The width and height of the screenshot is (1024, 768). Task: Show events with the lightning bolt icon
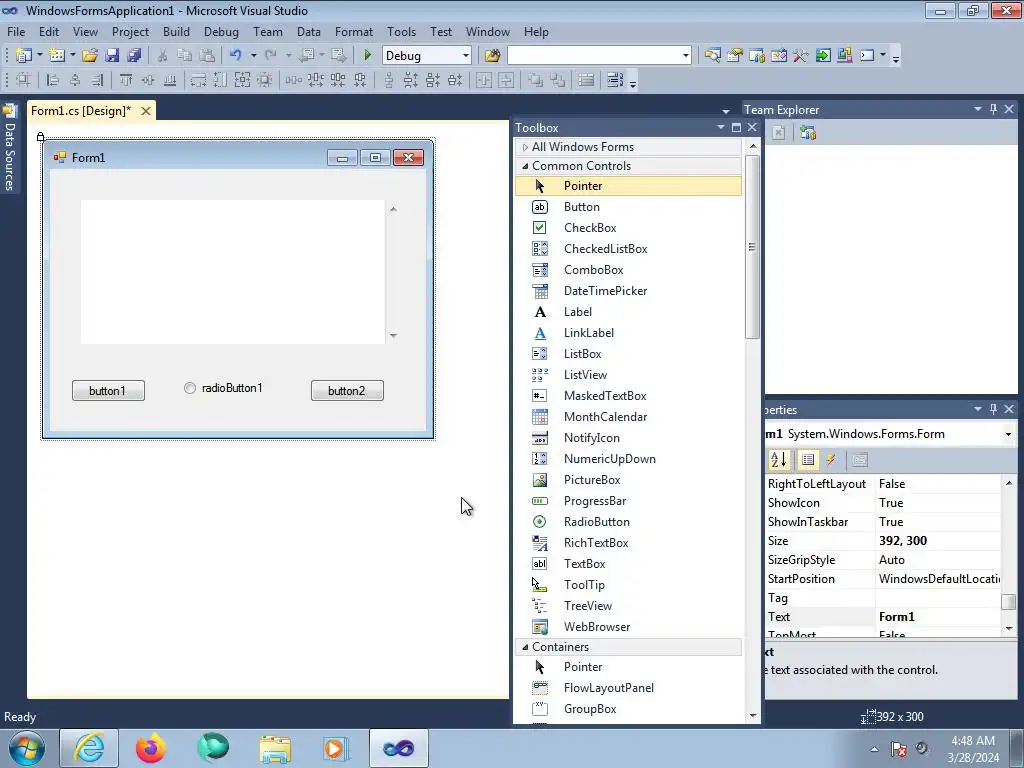click(831, 460)
